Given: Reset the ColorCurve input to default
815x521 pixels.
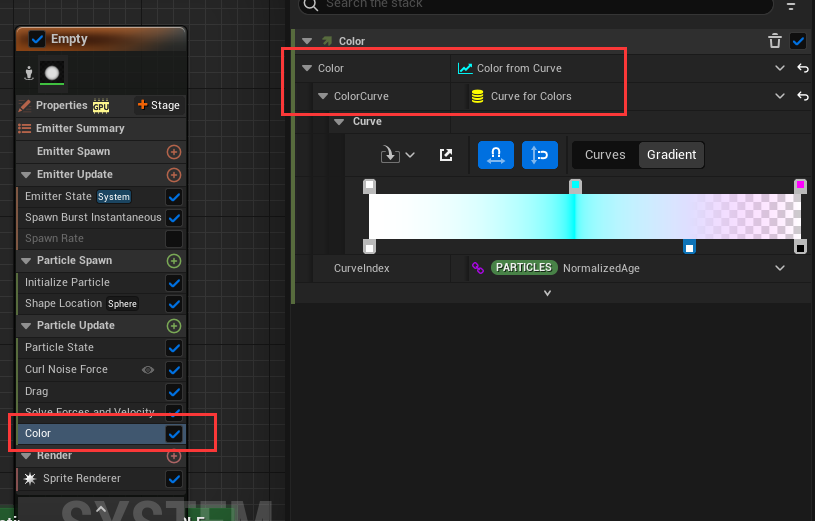Looking at the screenshot, I should tap(802, 97).
